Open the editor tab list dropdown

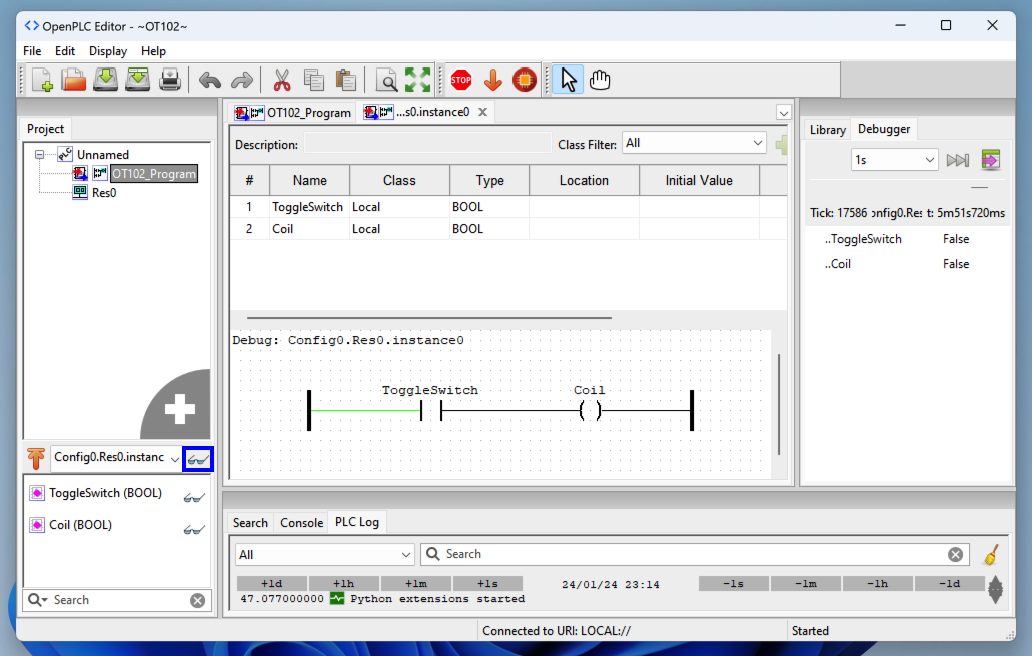[783, 113]
